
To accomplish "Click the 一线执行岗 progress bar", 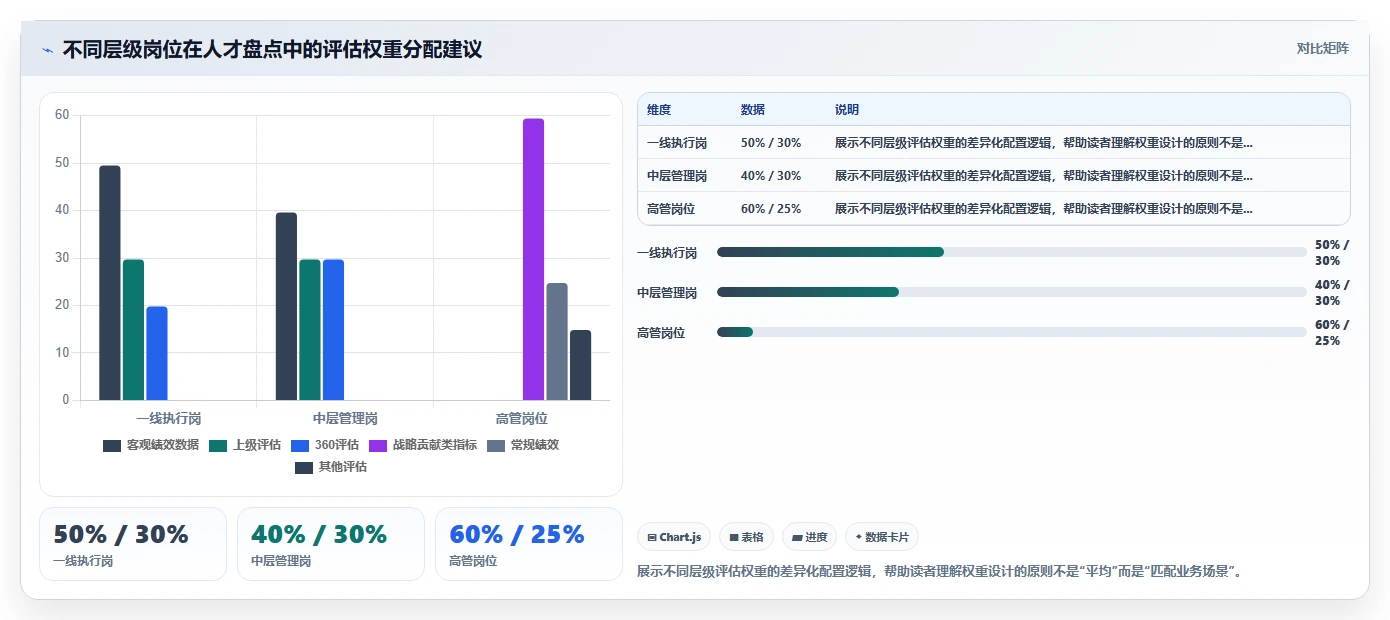I will click(x=1011, y=252).
